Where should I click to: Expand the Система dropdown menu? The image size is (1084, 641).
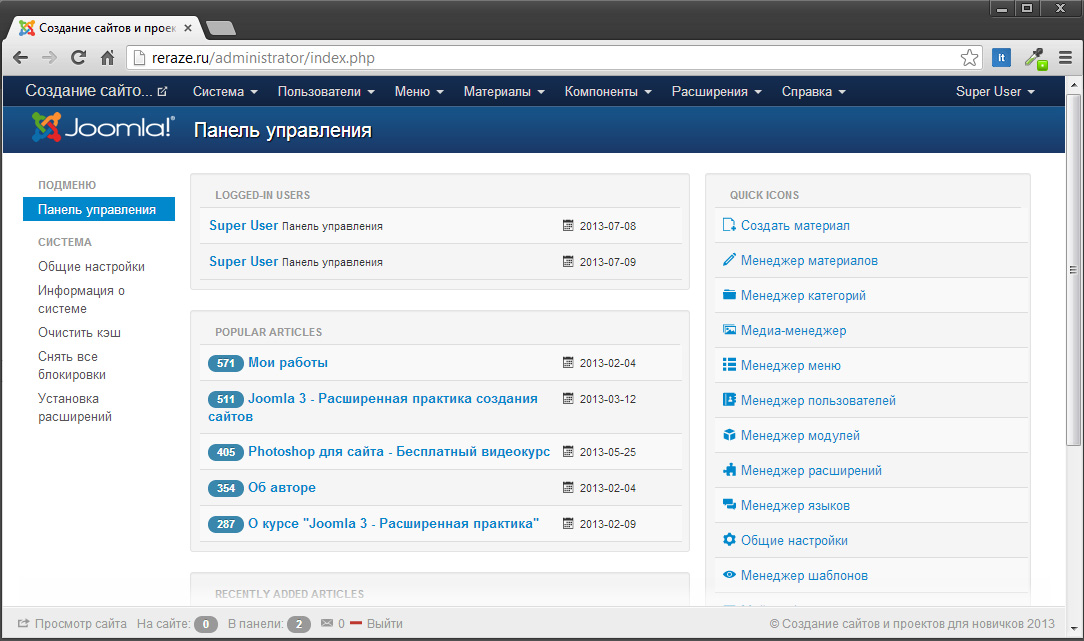[225, 92]
